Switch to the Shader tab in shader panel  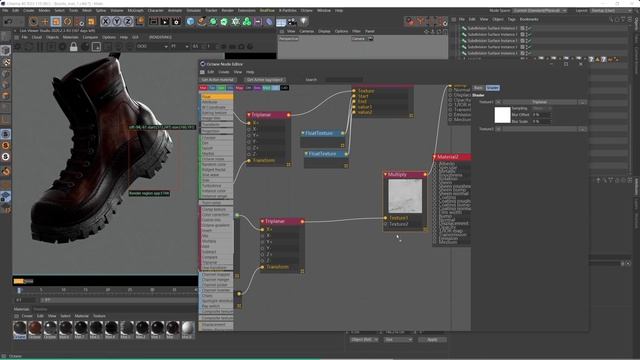pos(492,88)
